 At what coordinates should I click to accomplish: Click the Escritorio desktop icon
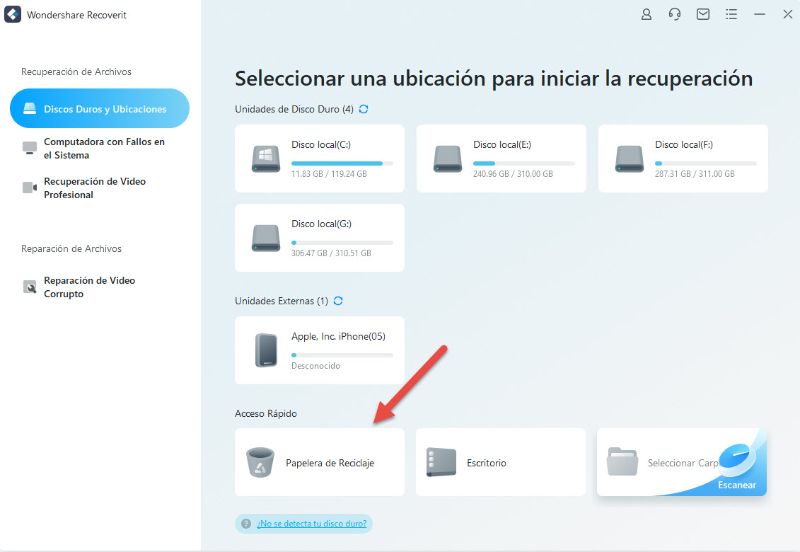click(441, 462)
